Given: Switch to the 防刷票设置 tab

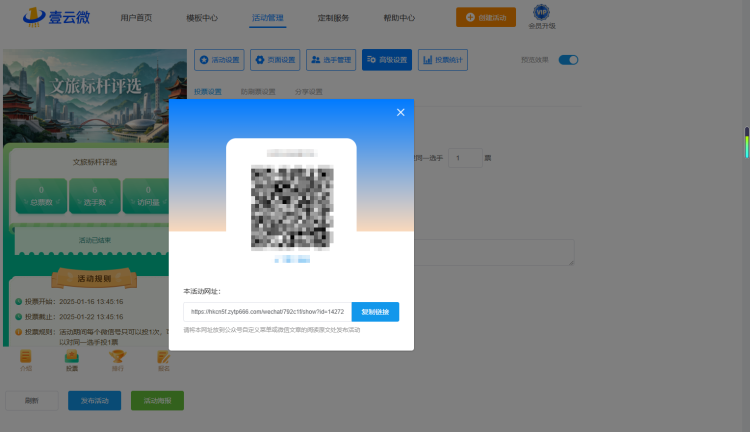Looking at the screenshot, I should [258, 92].
